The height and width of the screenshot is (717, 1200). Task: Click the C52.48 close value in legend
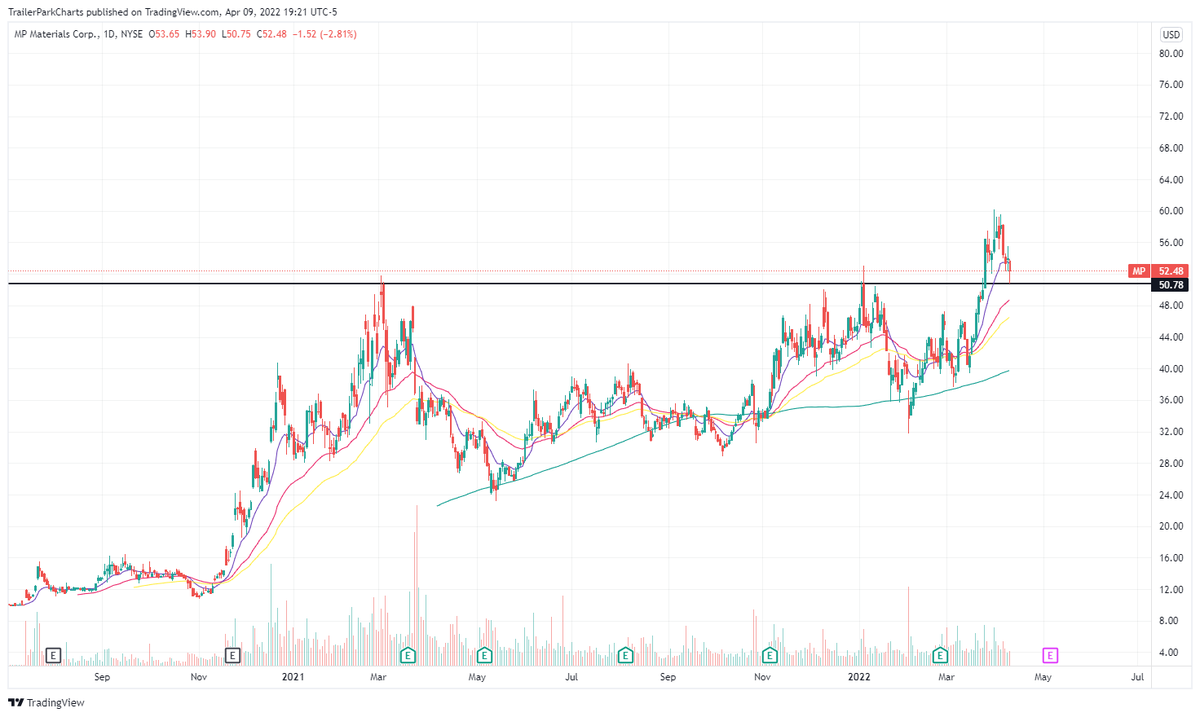click(x=272, y=34)
